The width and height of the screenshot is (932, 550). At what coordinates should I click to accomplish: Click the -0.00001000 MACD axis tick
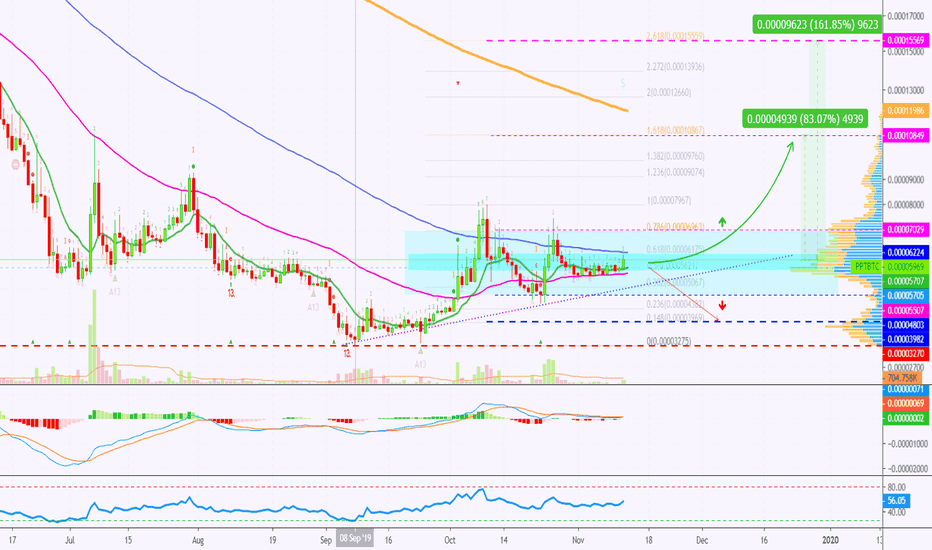point(906,444)
